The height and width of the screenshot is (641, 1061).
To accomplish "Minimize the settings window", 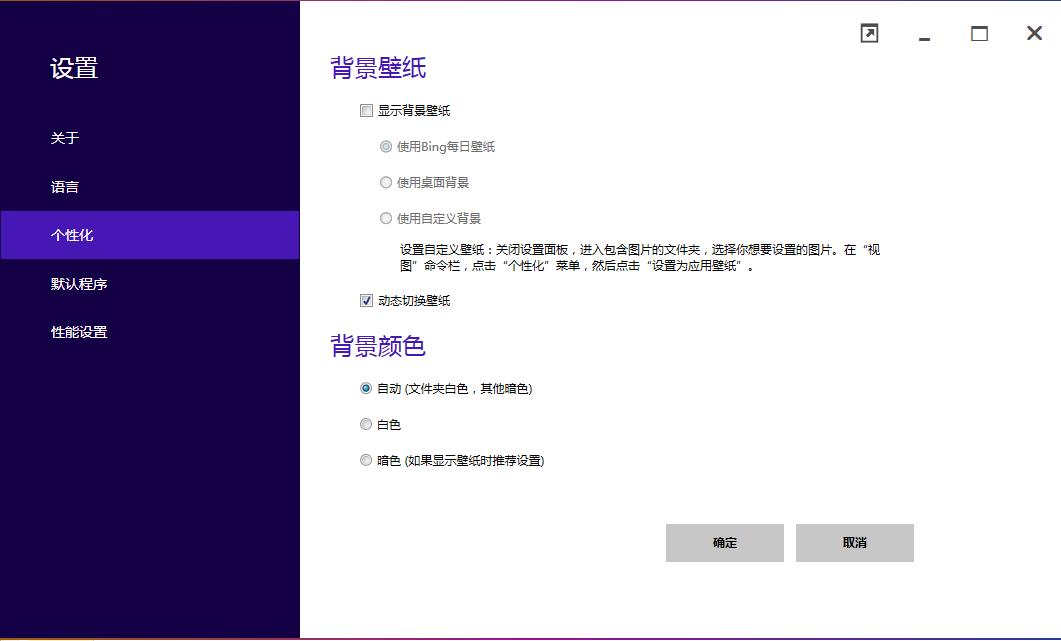I will coord(924,36).
